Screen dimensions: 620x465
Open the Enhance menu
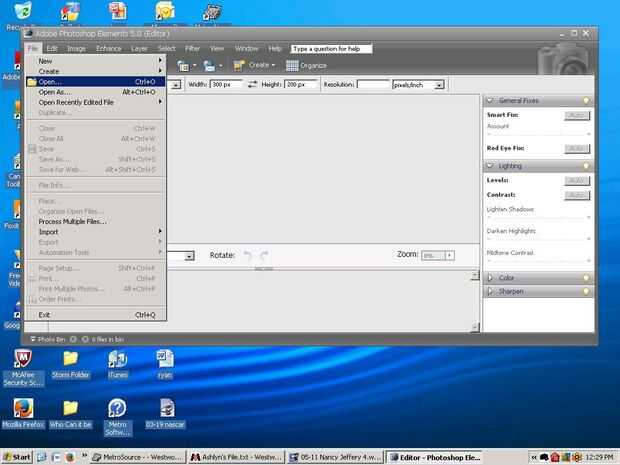point(109,49)
